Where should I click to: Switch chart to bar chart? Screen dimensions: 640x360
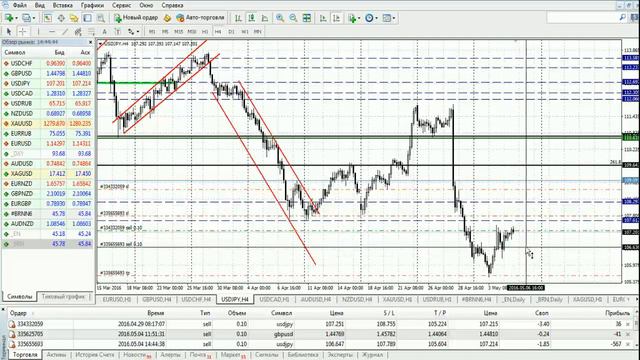click(x=238, y=18)
